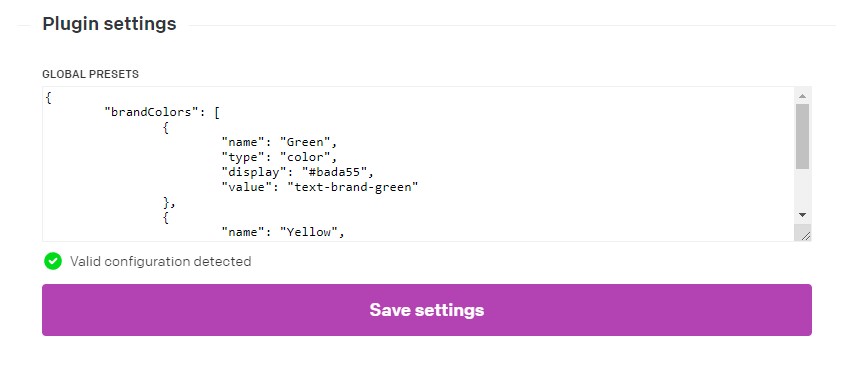Viewport: 860px width, 368px height.
Task: Click the "color" type value in JSON
Action: pyautogui.click(x=305, y=157)
